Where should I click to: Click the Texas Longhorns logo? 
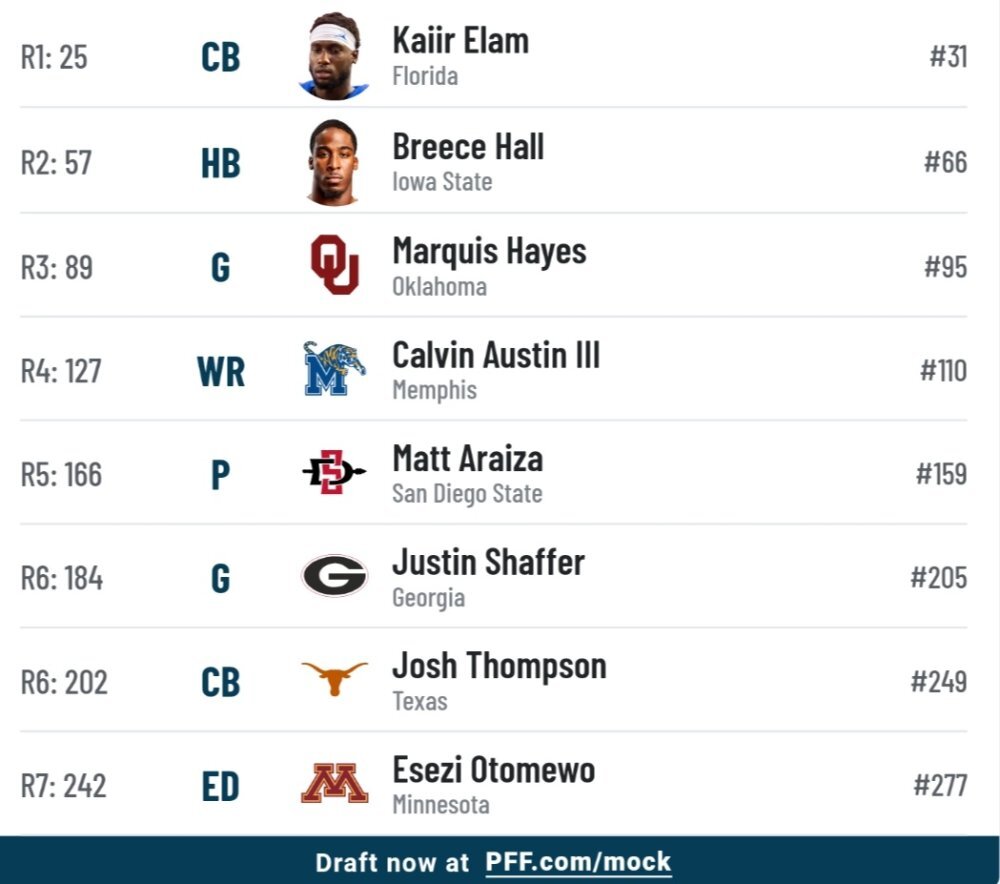334,679
